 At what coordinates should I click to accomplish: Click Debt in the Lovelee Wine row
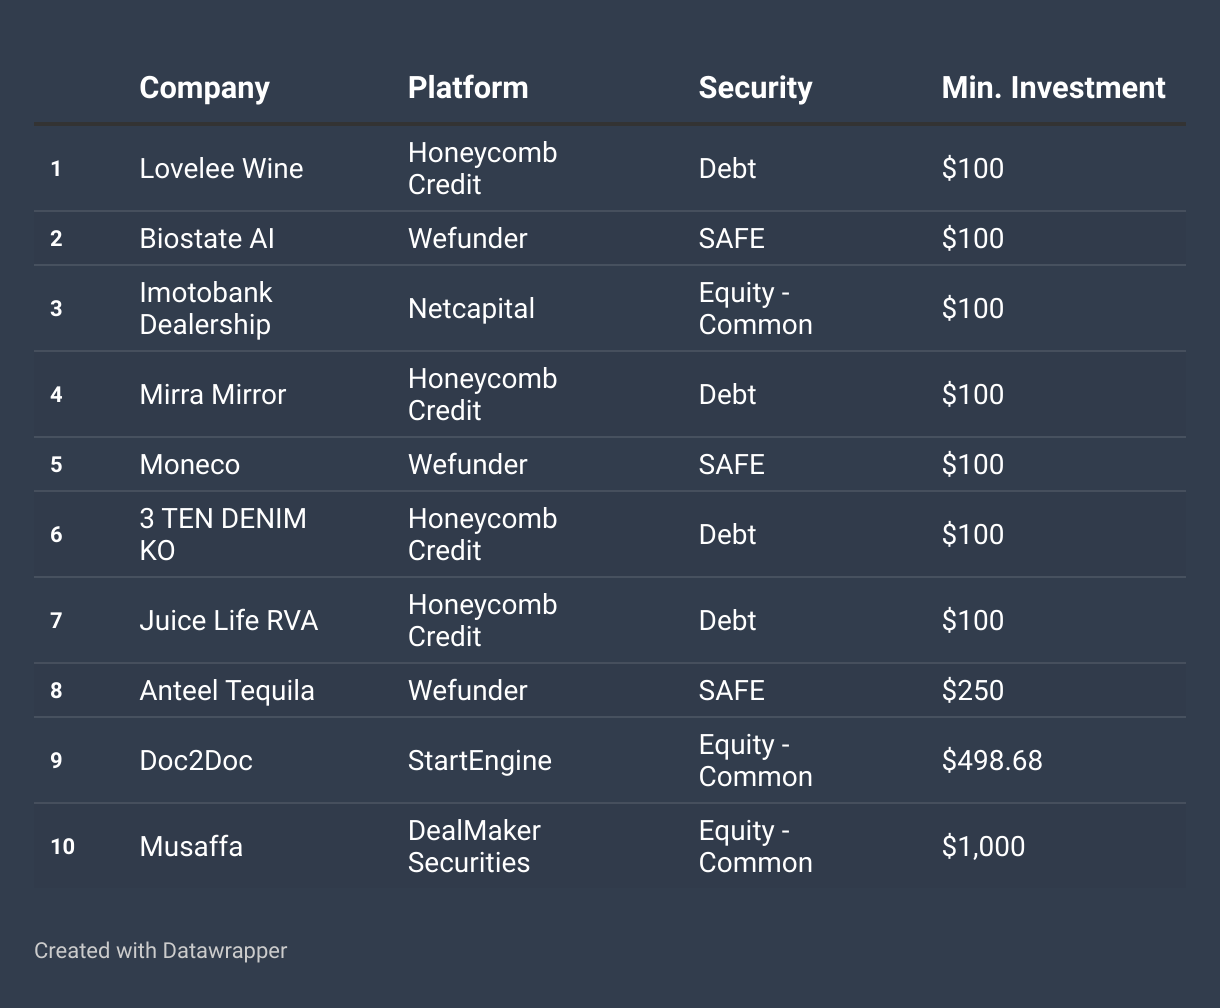(728, 168)
